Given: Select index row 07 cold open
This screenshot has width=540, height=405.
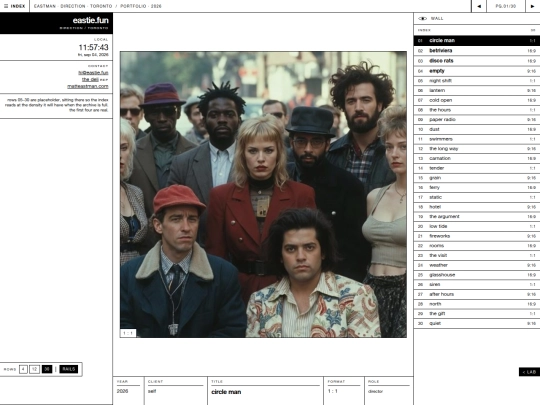Looking at the screenshot, I should coord(477,100).
